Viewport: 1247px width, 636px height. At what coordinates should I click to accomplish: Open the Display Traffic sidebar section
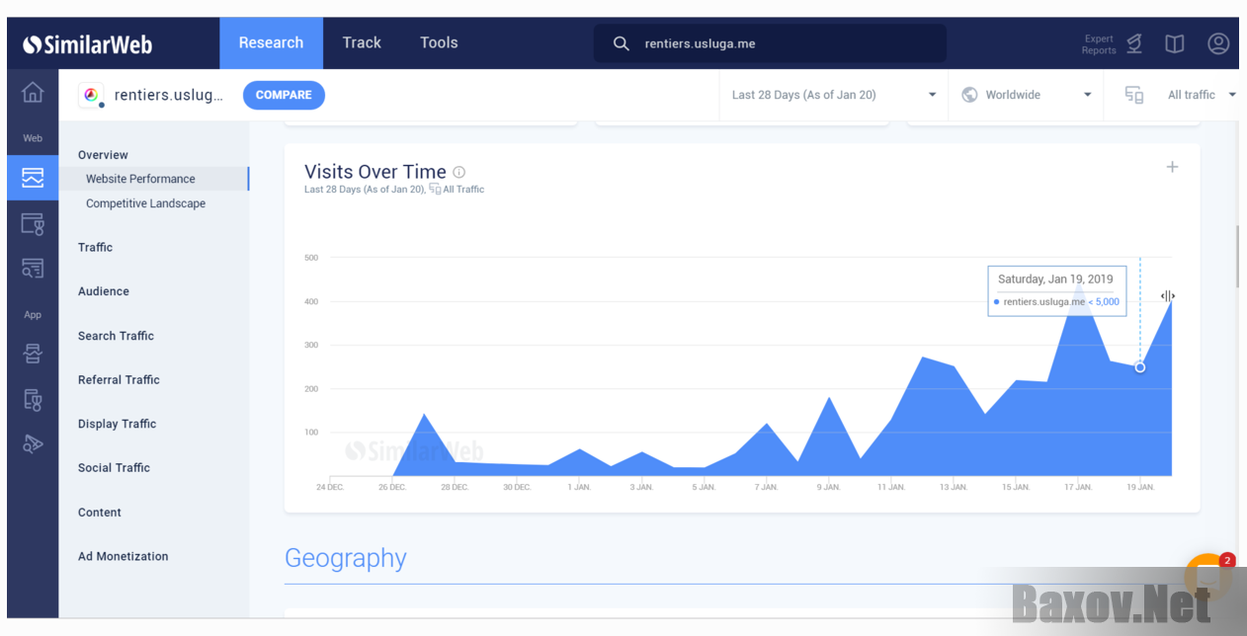[x=117, y=424]
